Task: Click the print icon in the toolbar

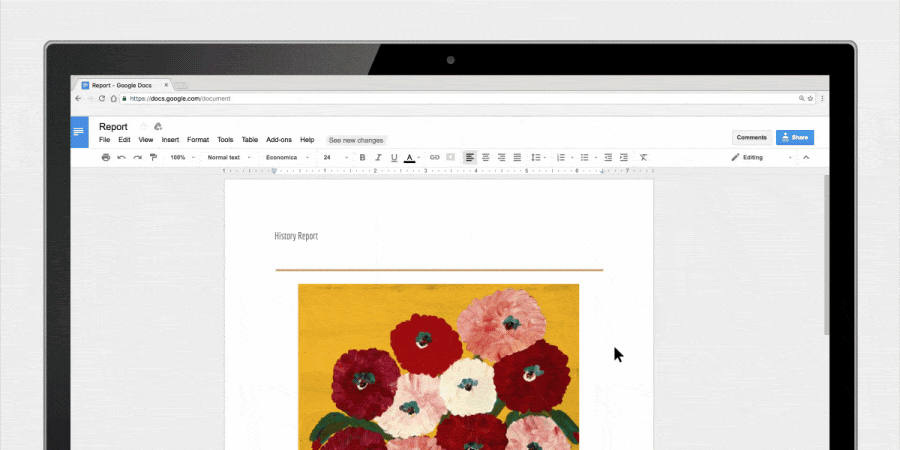Action: point(106,157)
